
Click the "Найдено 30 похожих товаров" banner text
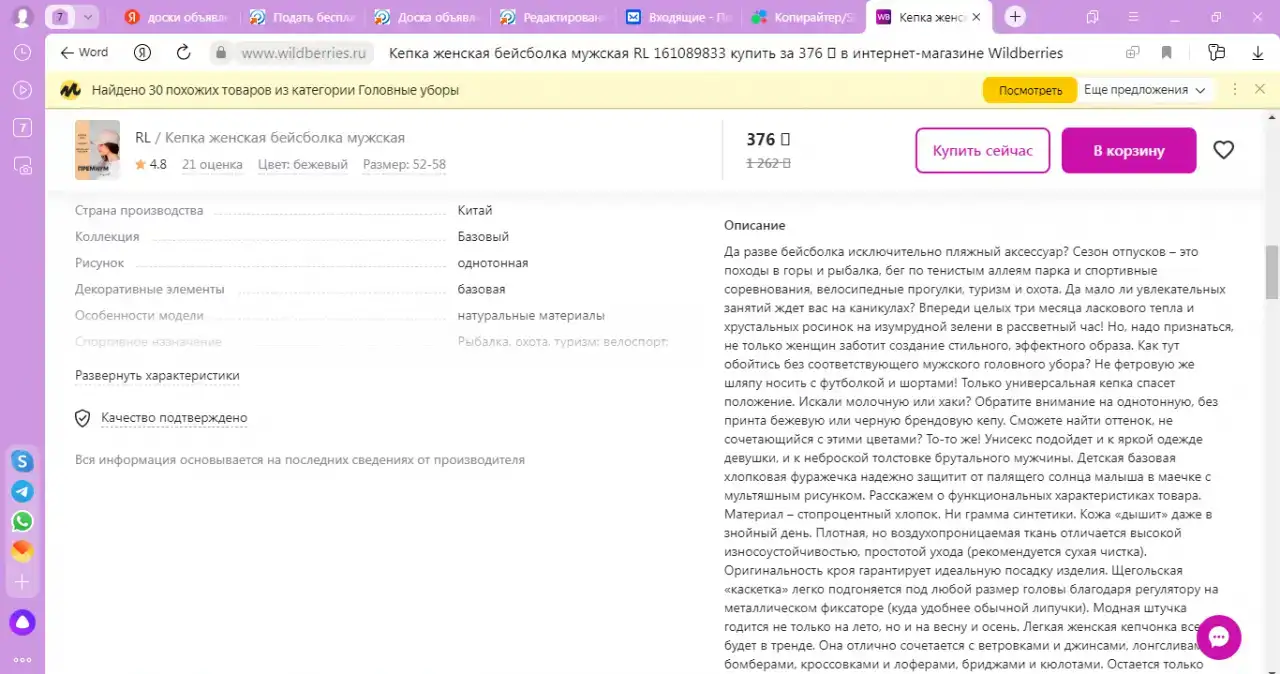(x=275, y=90)
